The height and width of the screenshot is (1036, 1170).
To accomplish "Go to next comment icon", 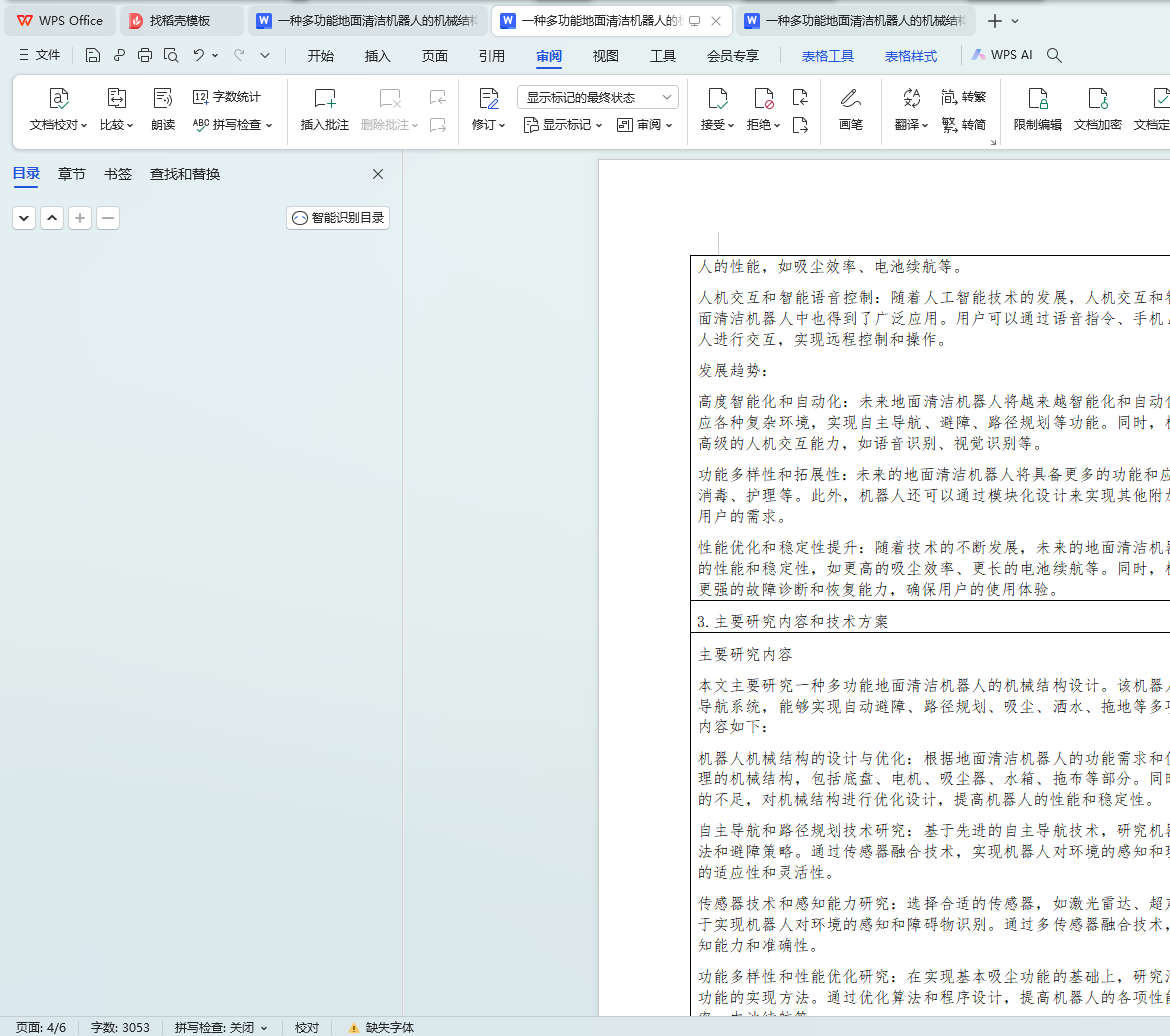I will (438, 125).
